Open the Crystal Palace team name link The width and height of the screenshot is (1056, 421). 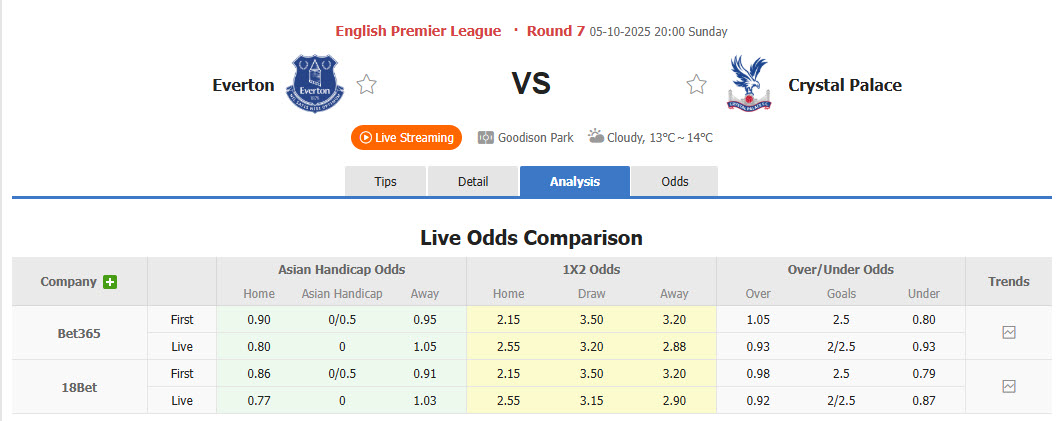(845, 85)
